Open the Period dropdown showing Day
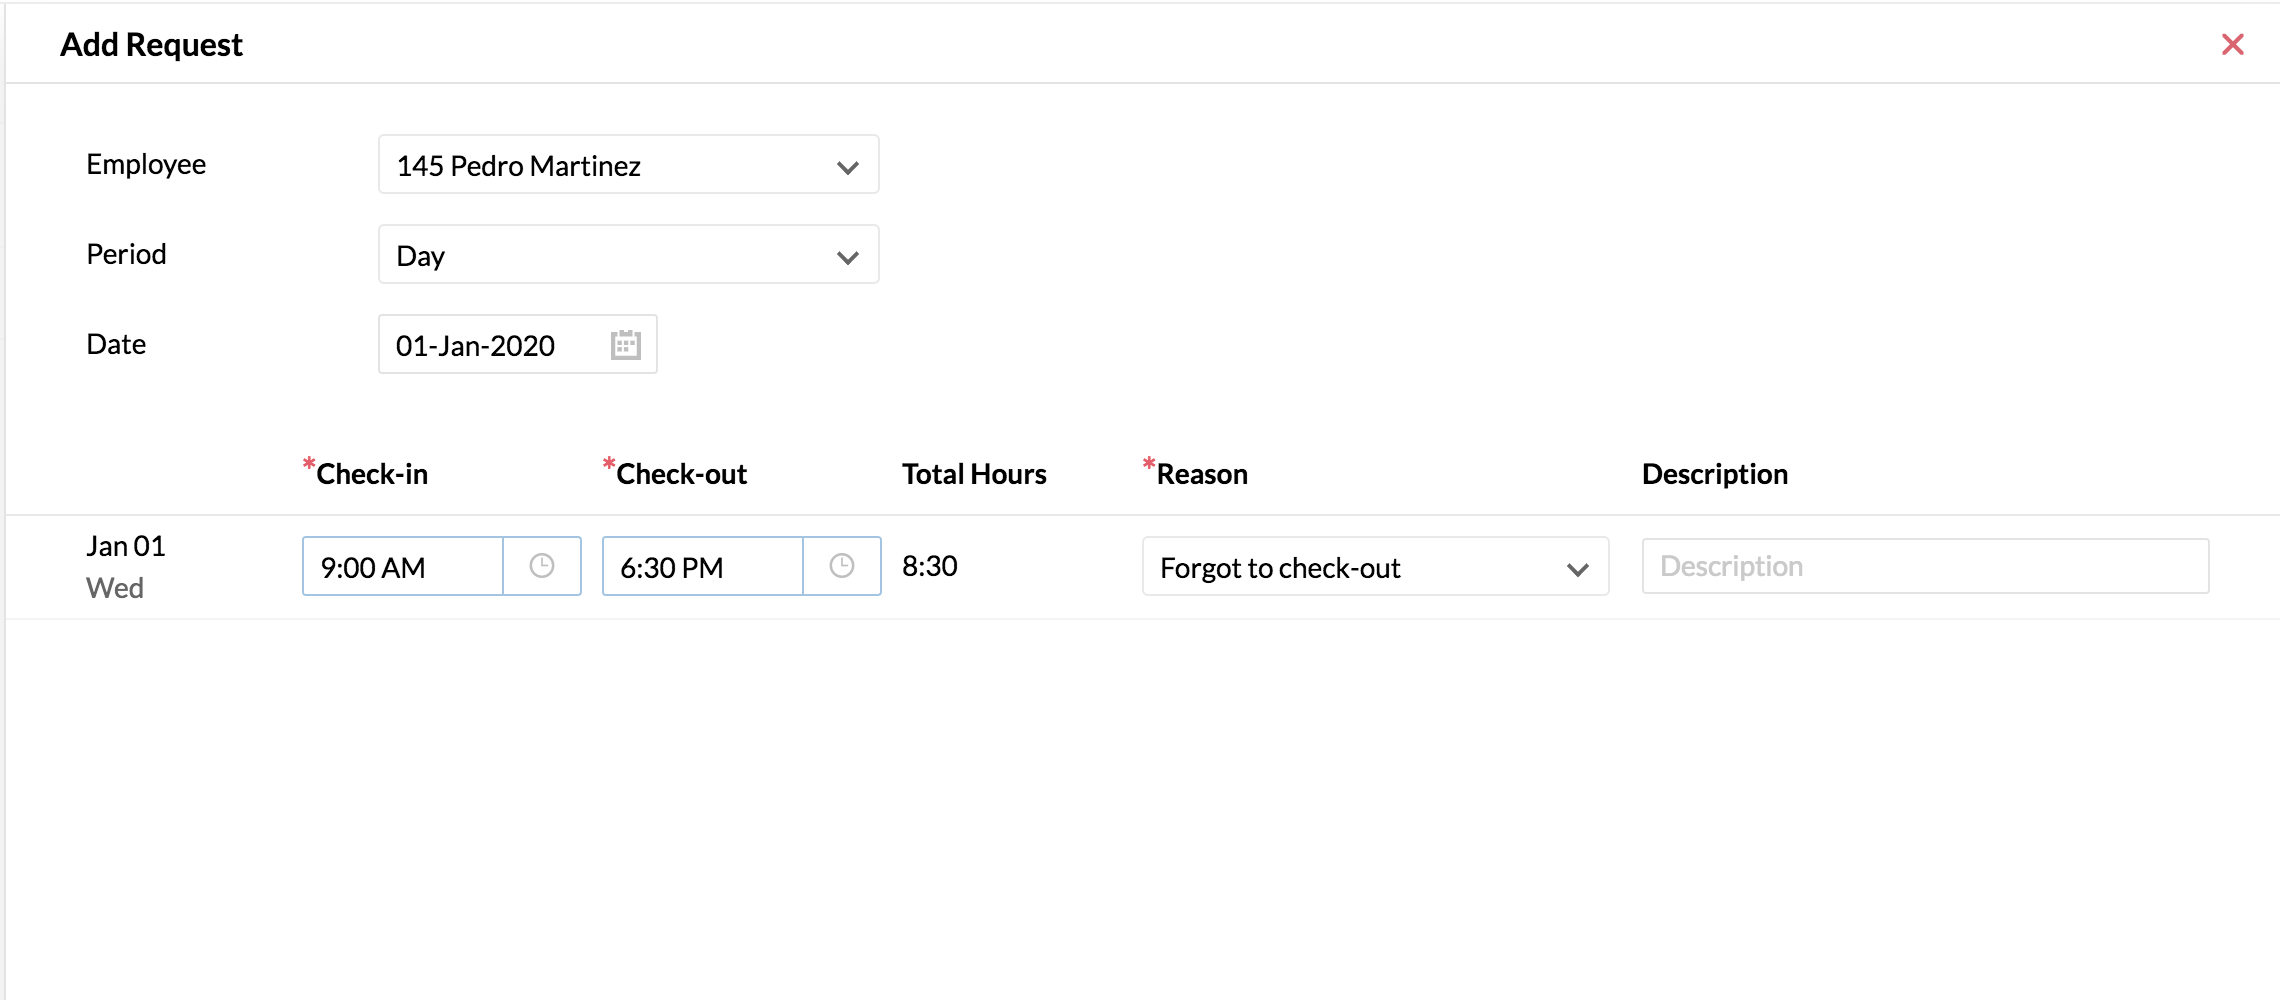This screenshot has width=2280, height=1000. 628,255
